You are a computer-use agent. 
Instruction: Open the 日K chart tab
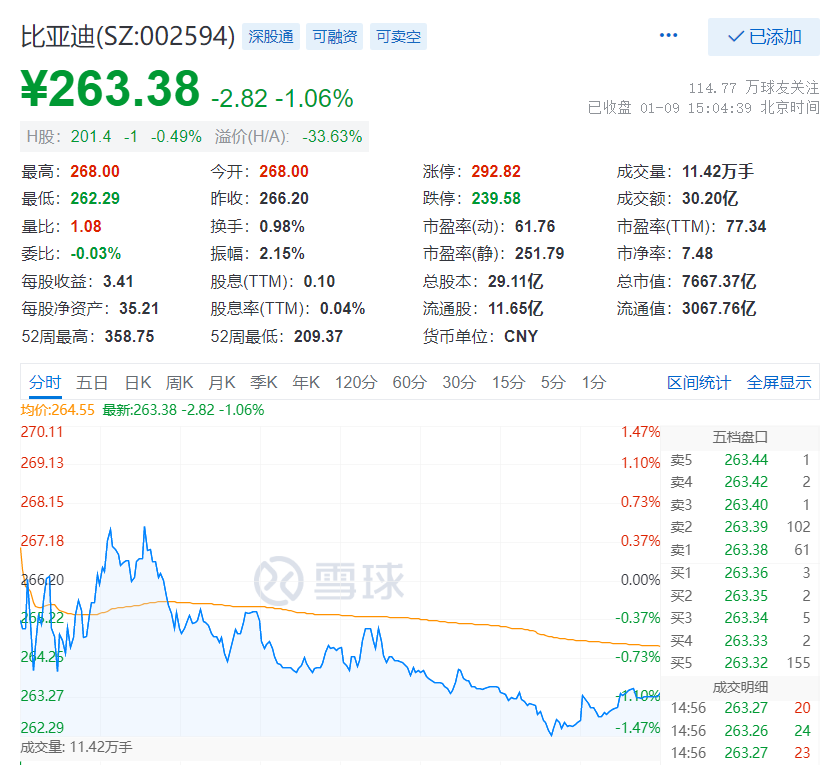(138, 382)
